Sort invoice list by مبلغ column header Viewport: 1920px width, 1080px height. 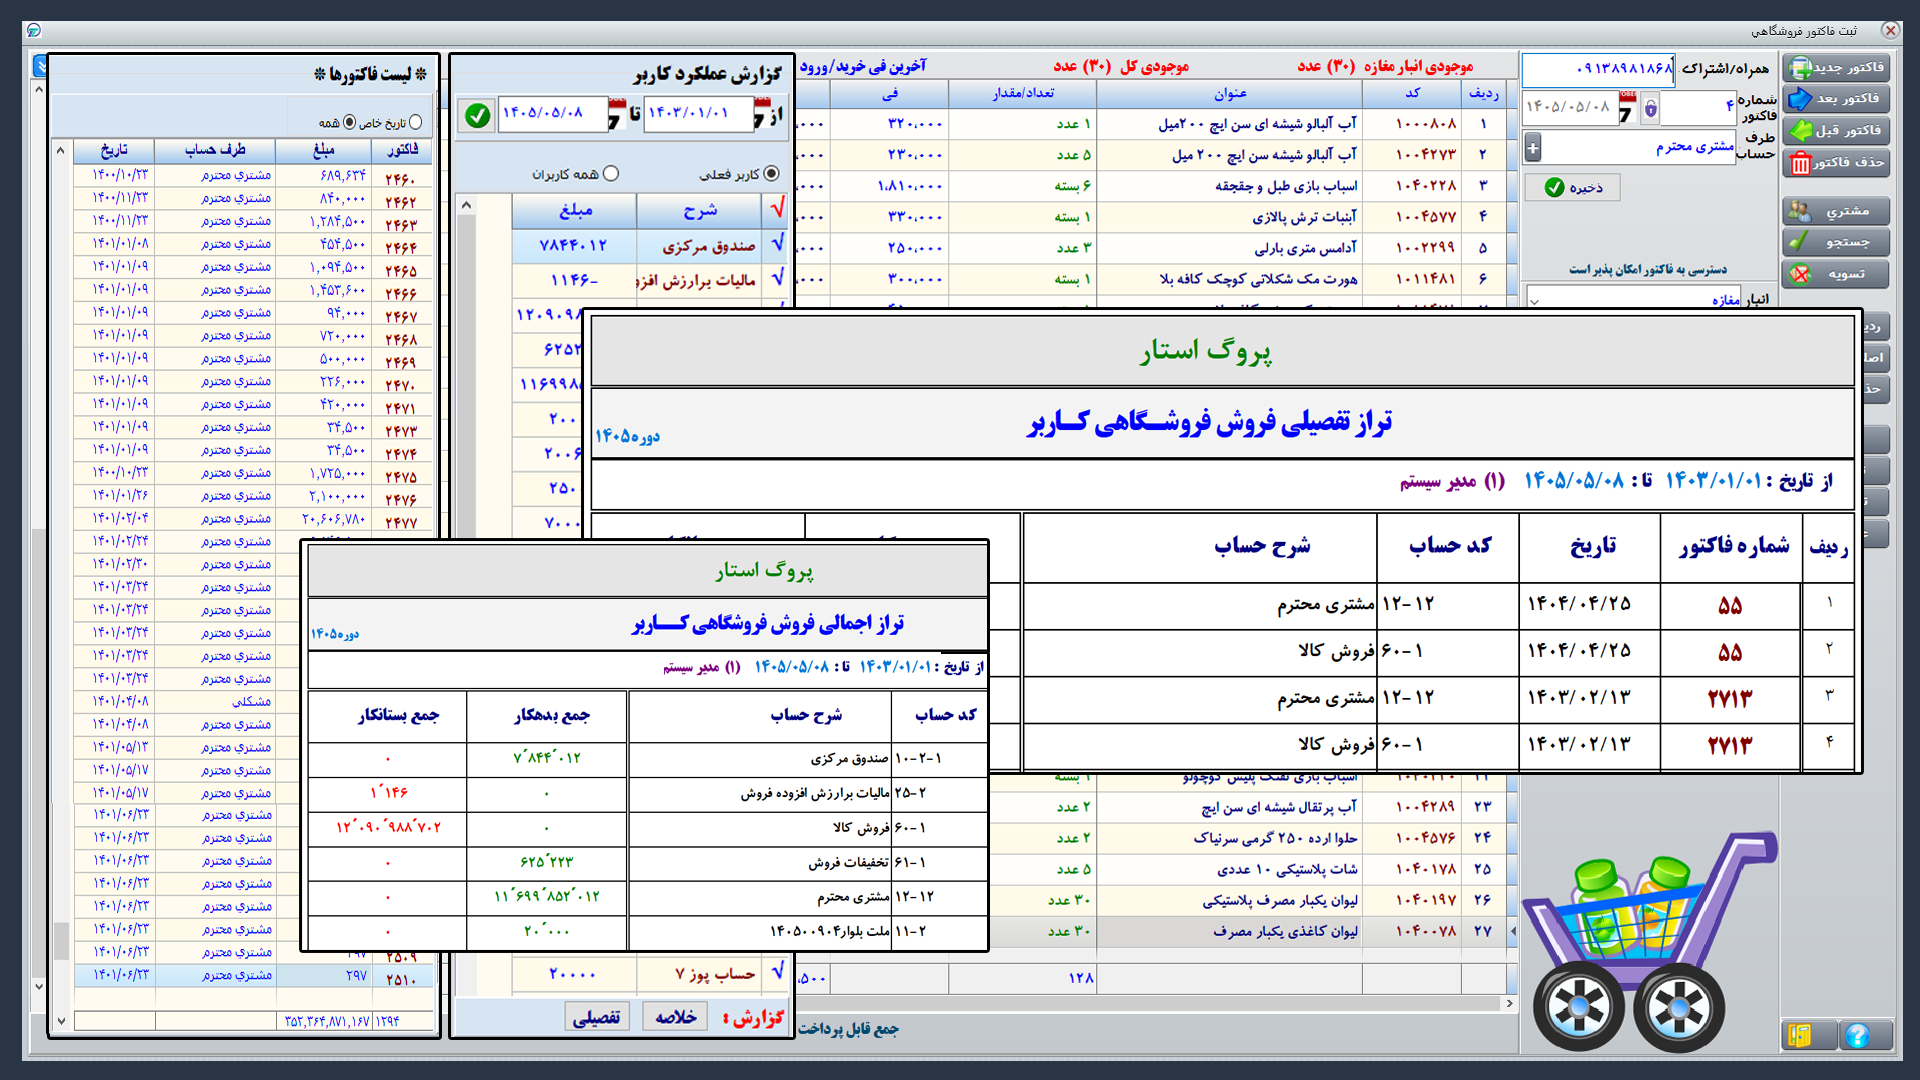[324, 150]
